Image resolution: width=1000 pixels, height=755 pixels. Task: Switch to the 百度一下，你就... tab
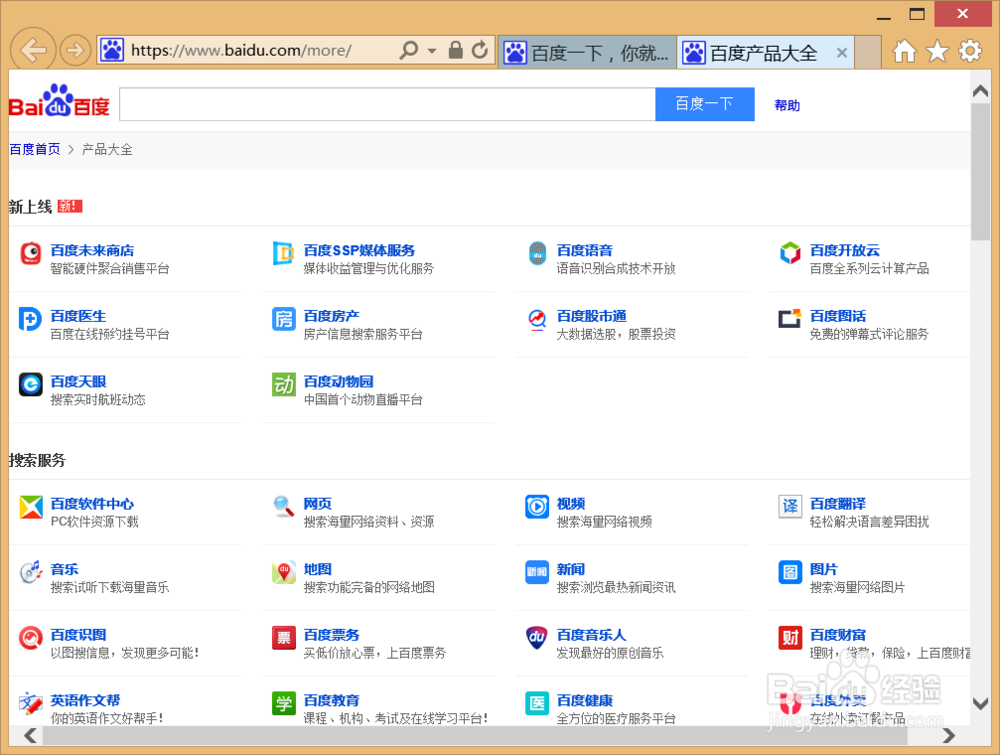tap(587, 52)
